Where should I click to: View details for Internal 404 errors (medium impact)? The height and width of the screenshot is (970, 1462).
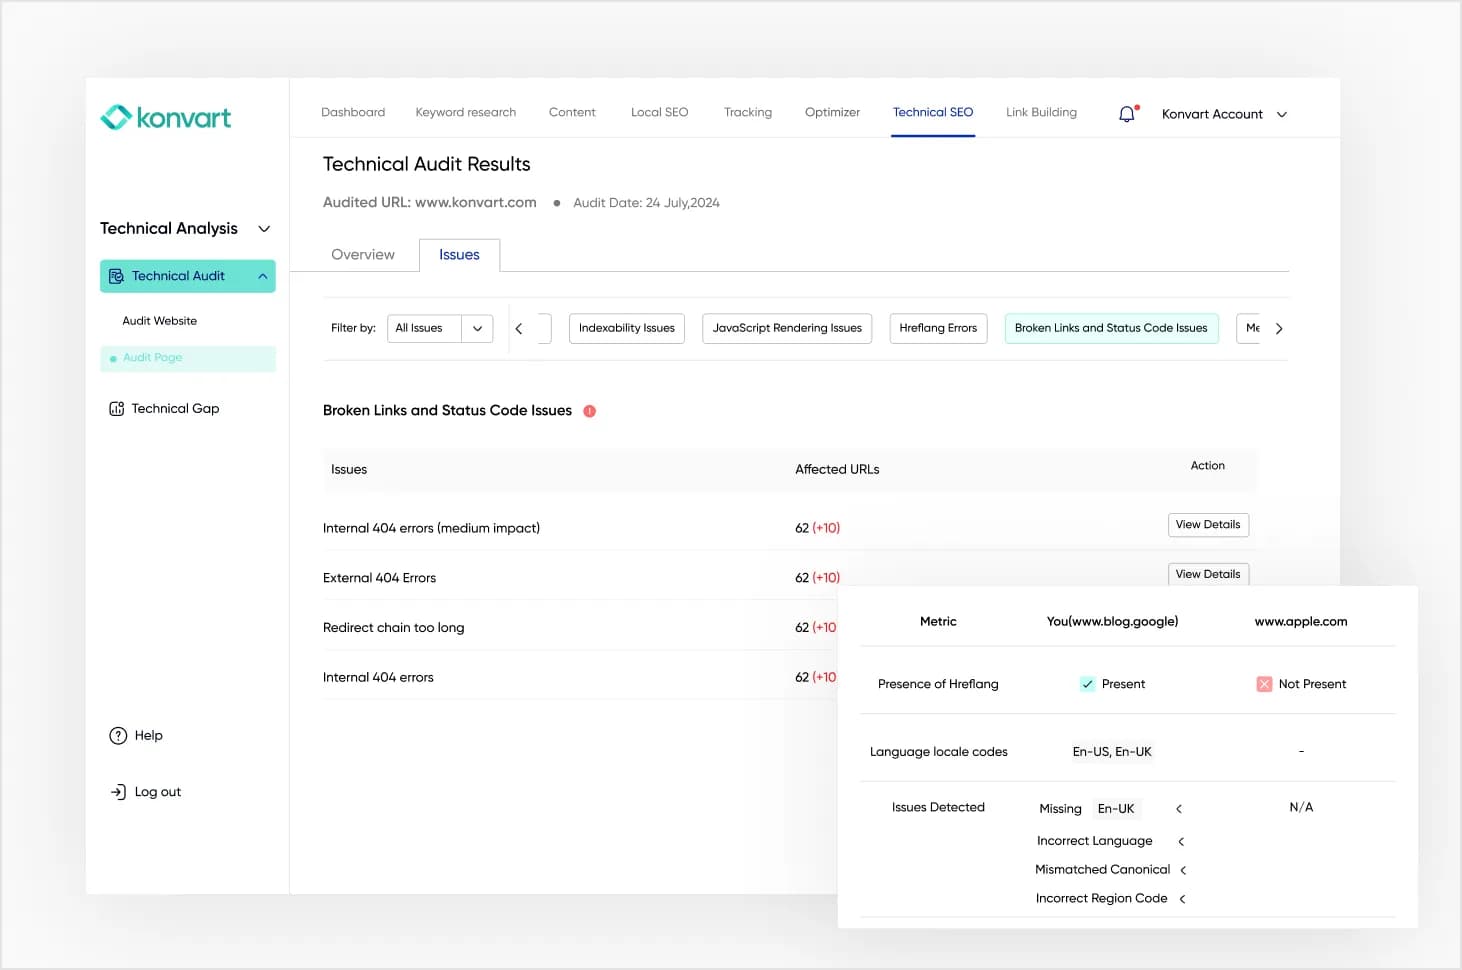[1208, 525]
